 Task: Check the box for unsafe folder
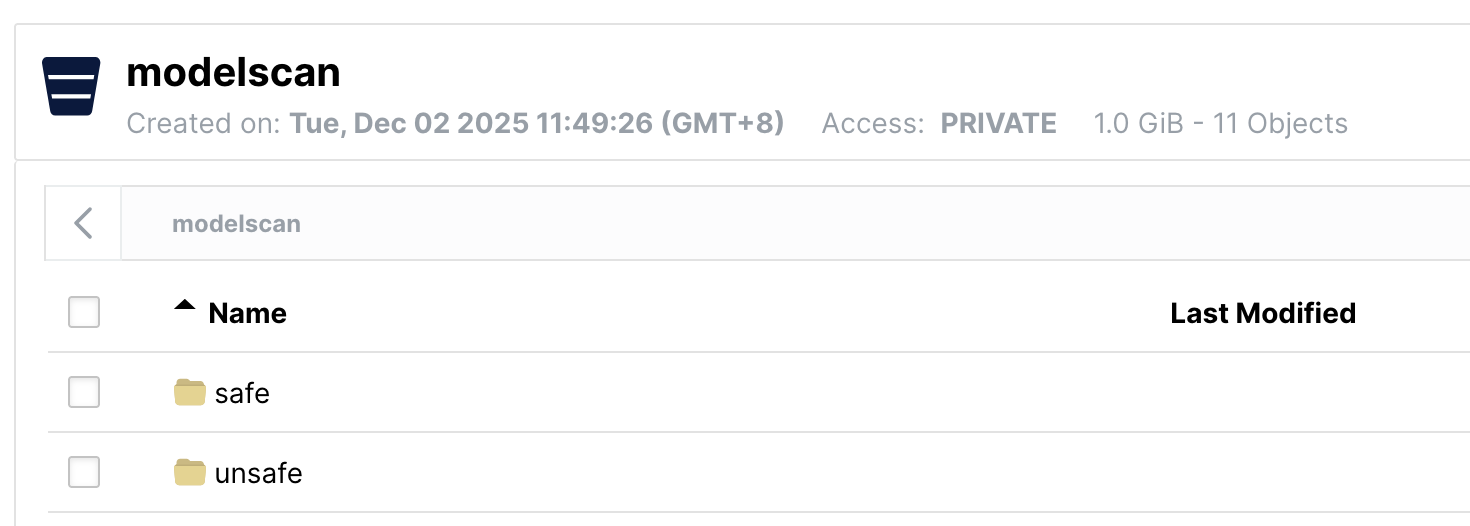click(84, 473)
